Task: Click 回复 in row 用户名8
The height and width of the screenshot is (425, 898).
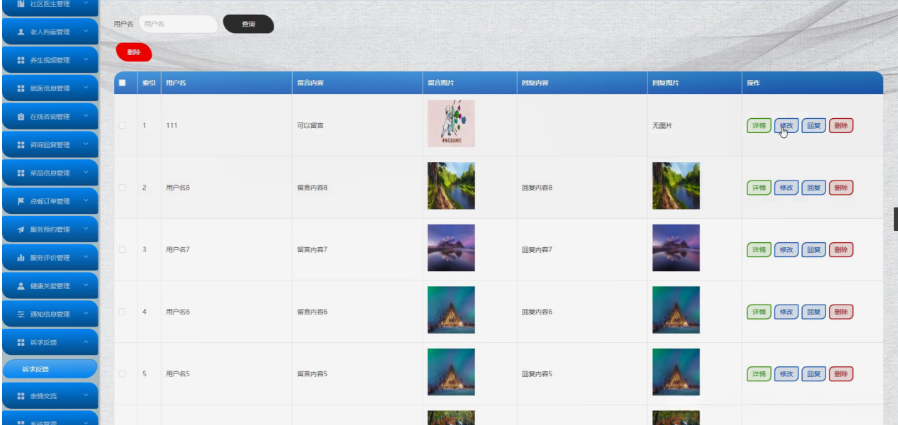Action: pyautogui.click(x=813, y=187)
